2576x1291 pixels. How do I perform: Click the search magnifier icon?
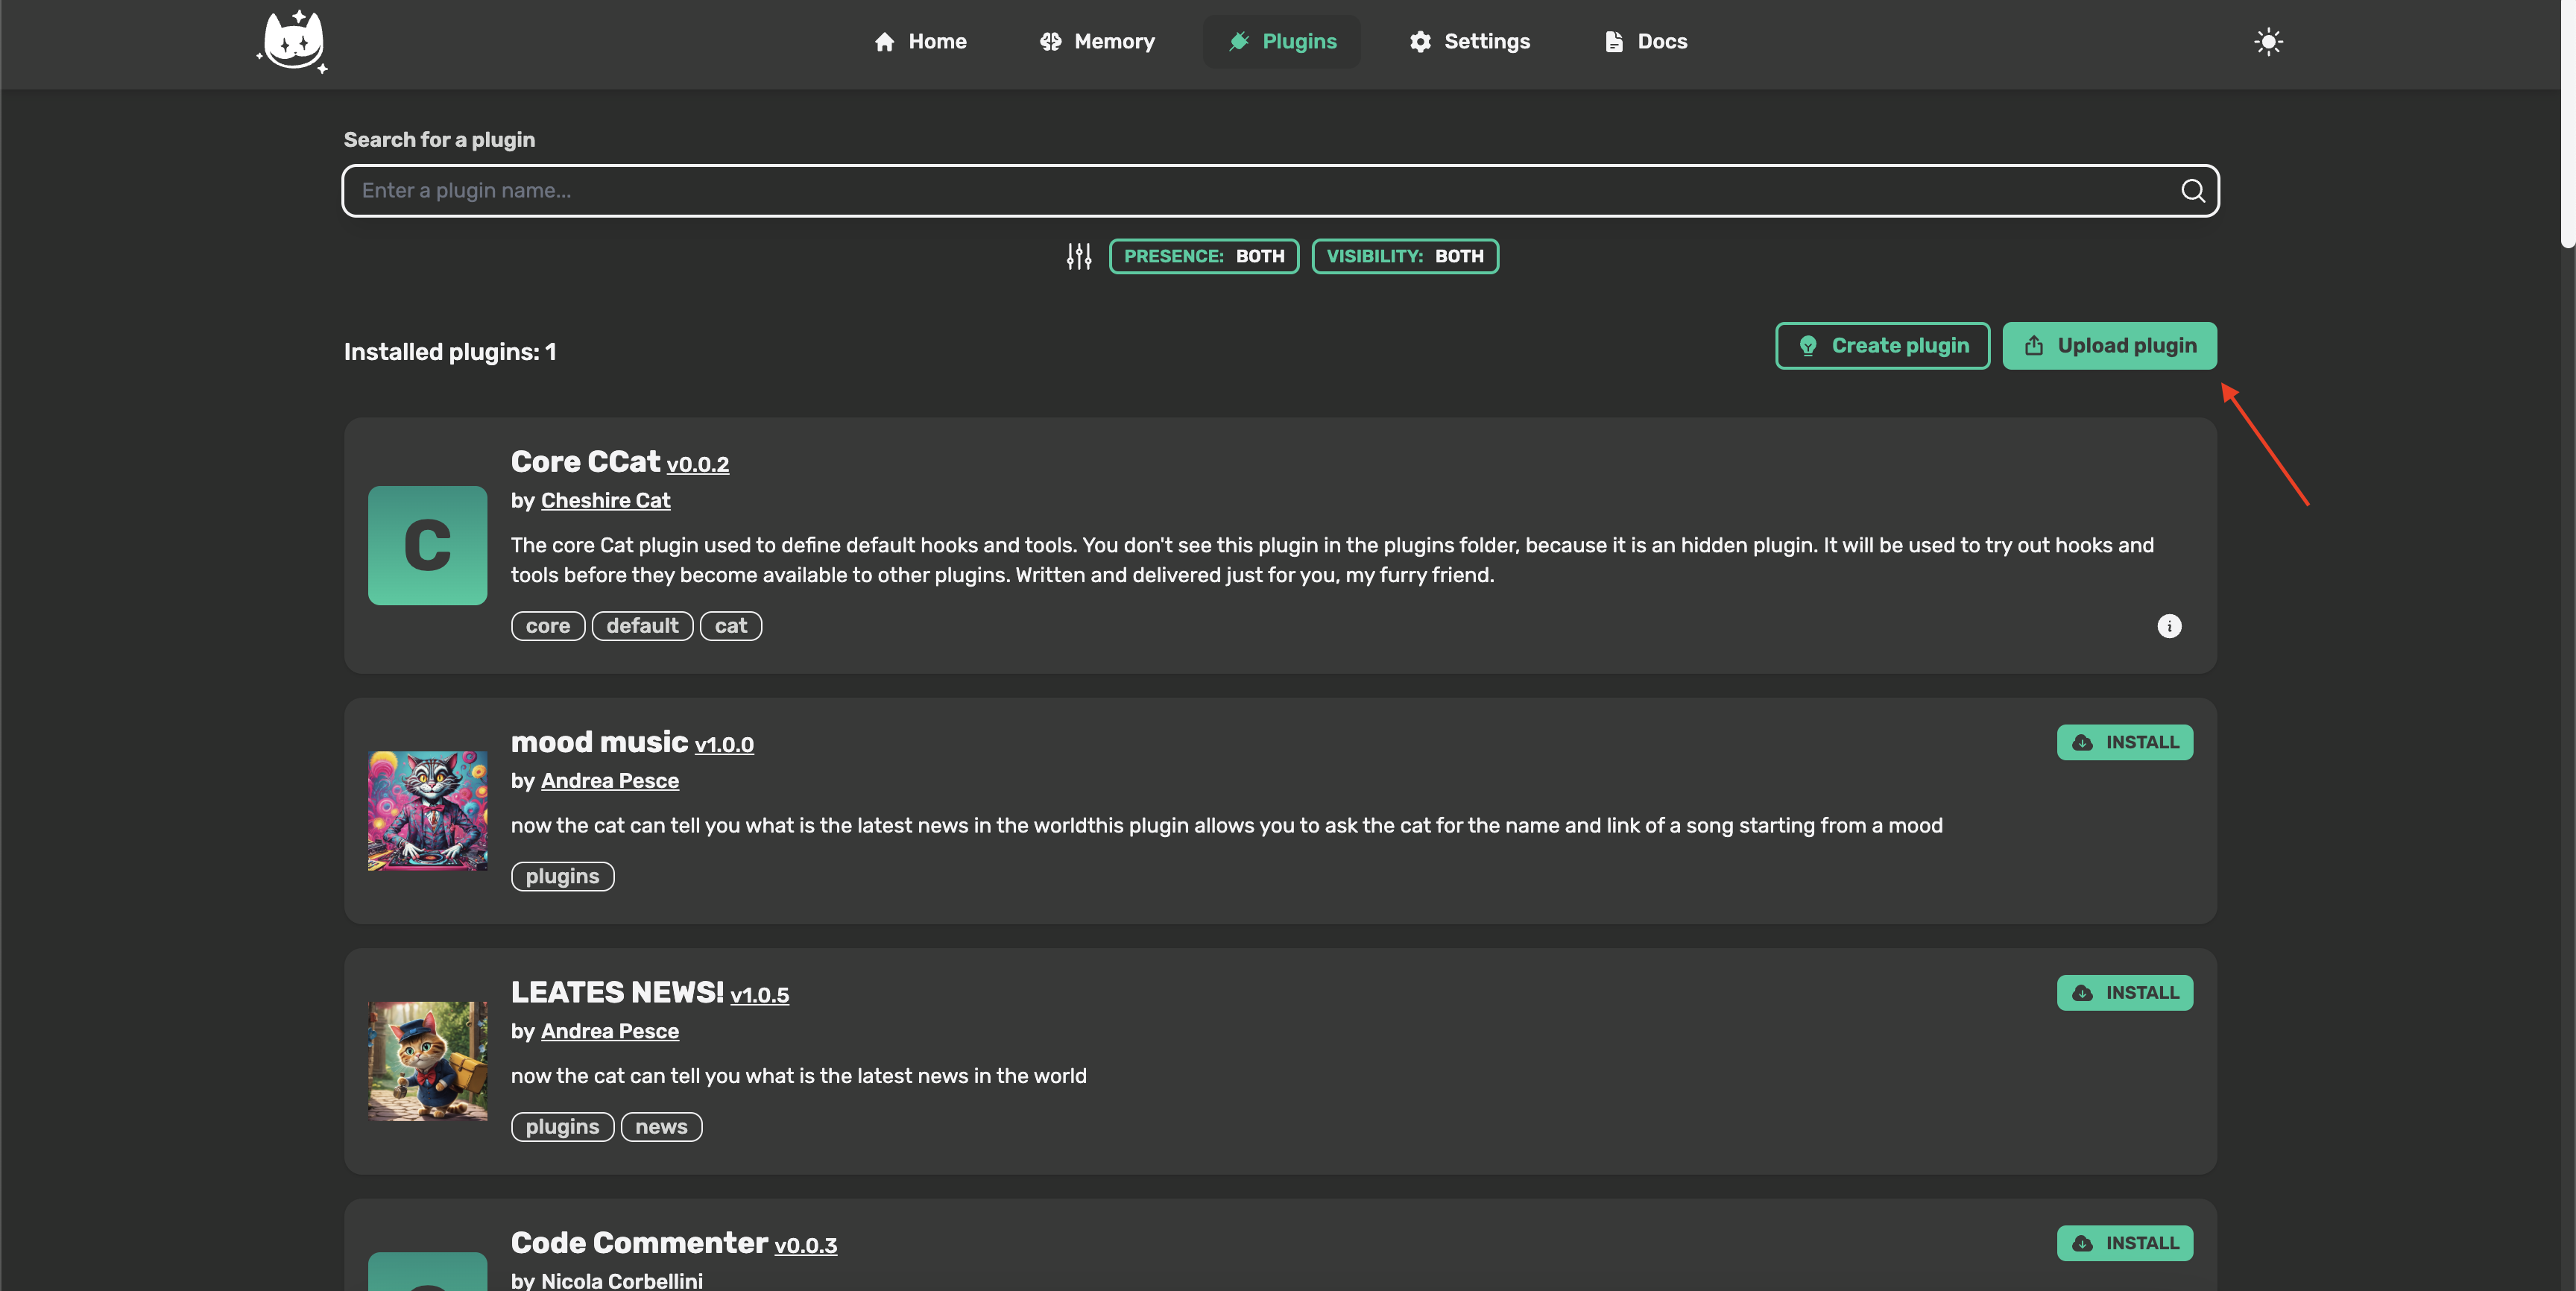pos(2192,191)
